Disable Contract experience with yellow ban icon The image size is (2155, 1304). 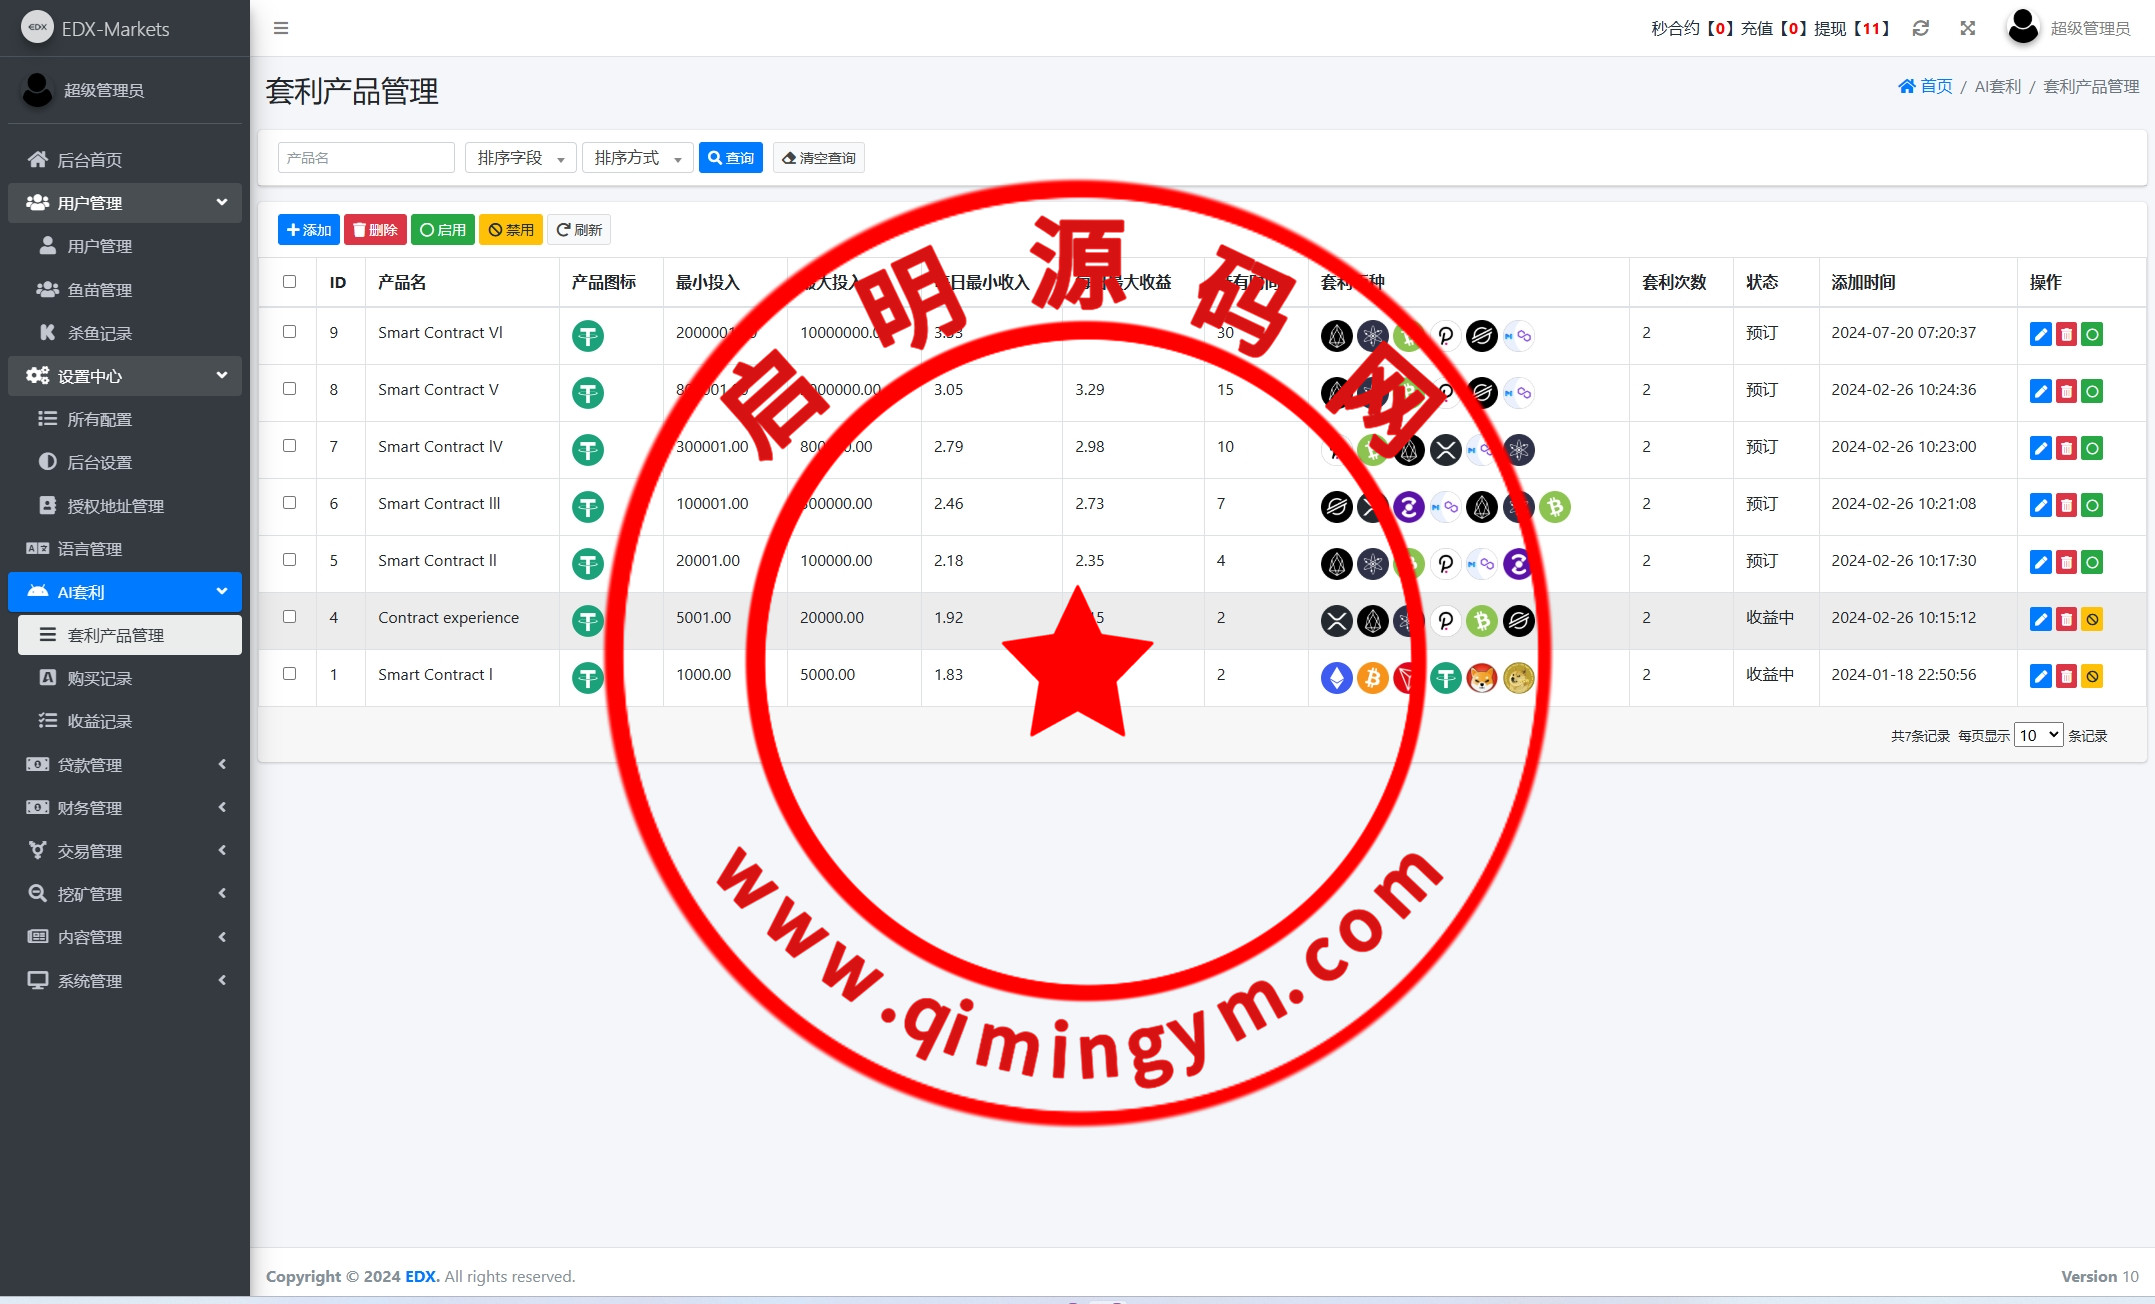2092,619
